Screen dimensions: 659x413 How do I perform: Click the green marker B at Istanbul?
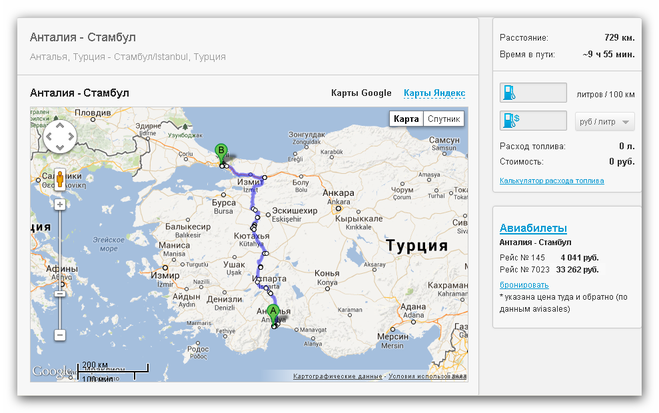pyautogui.click(x=221, y=153)
